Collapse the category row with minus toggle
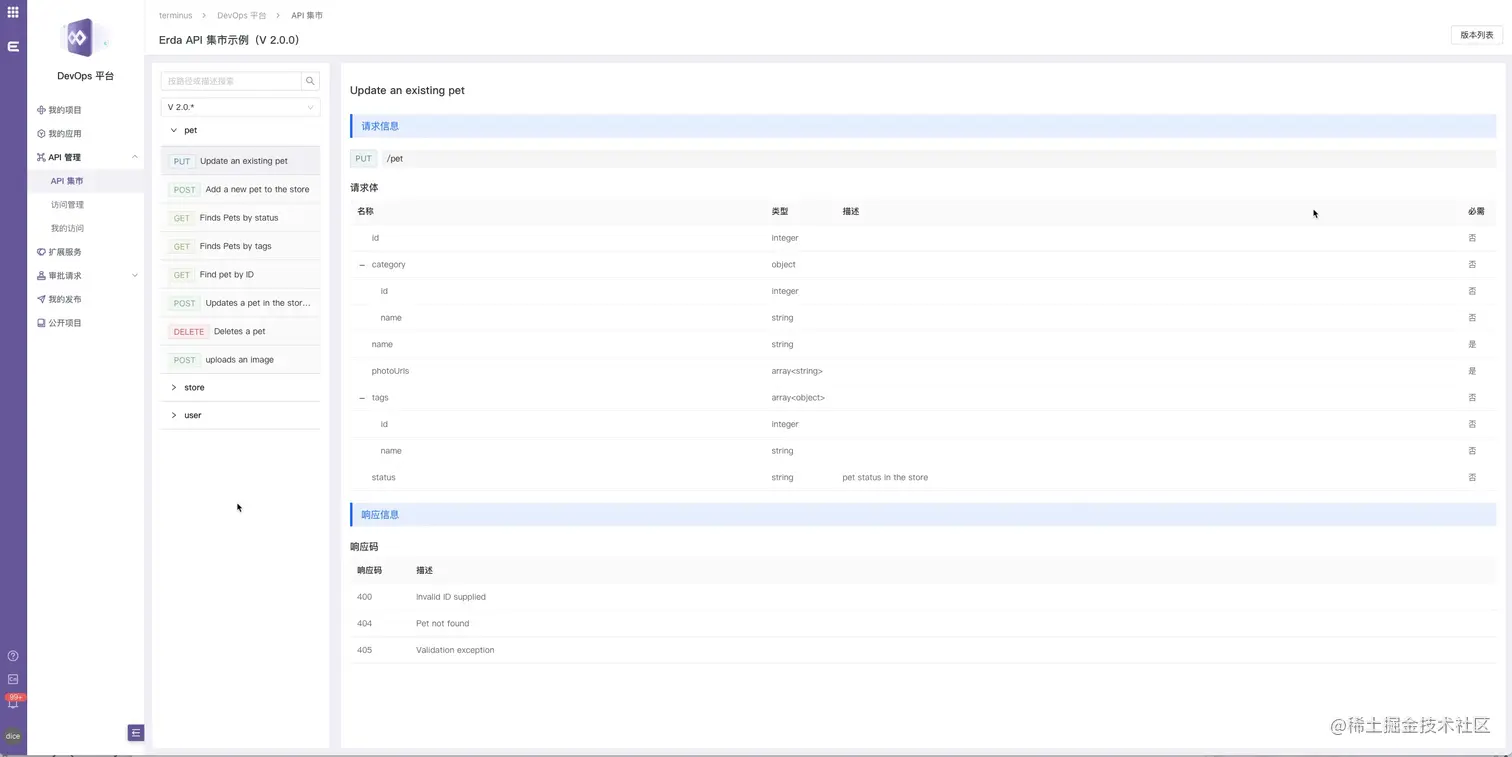This screenshot has height=757, width=1512. pyautogui.click(x=362, y=265)
